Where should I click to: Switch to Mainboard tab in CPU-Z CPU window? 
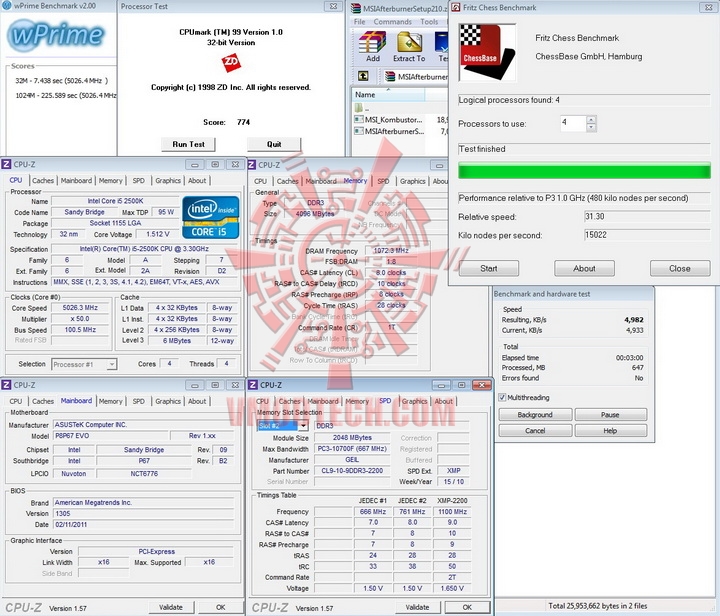[x=76, y=180]
